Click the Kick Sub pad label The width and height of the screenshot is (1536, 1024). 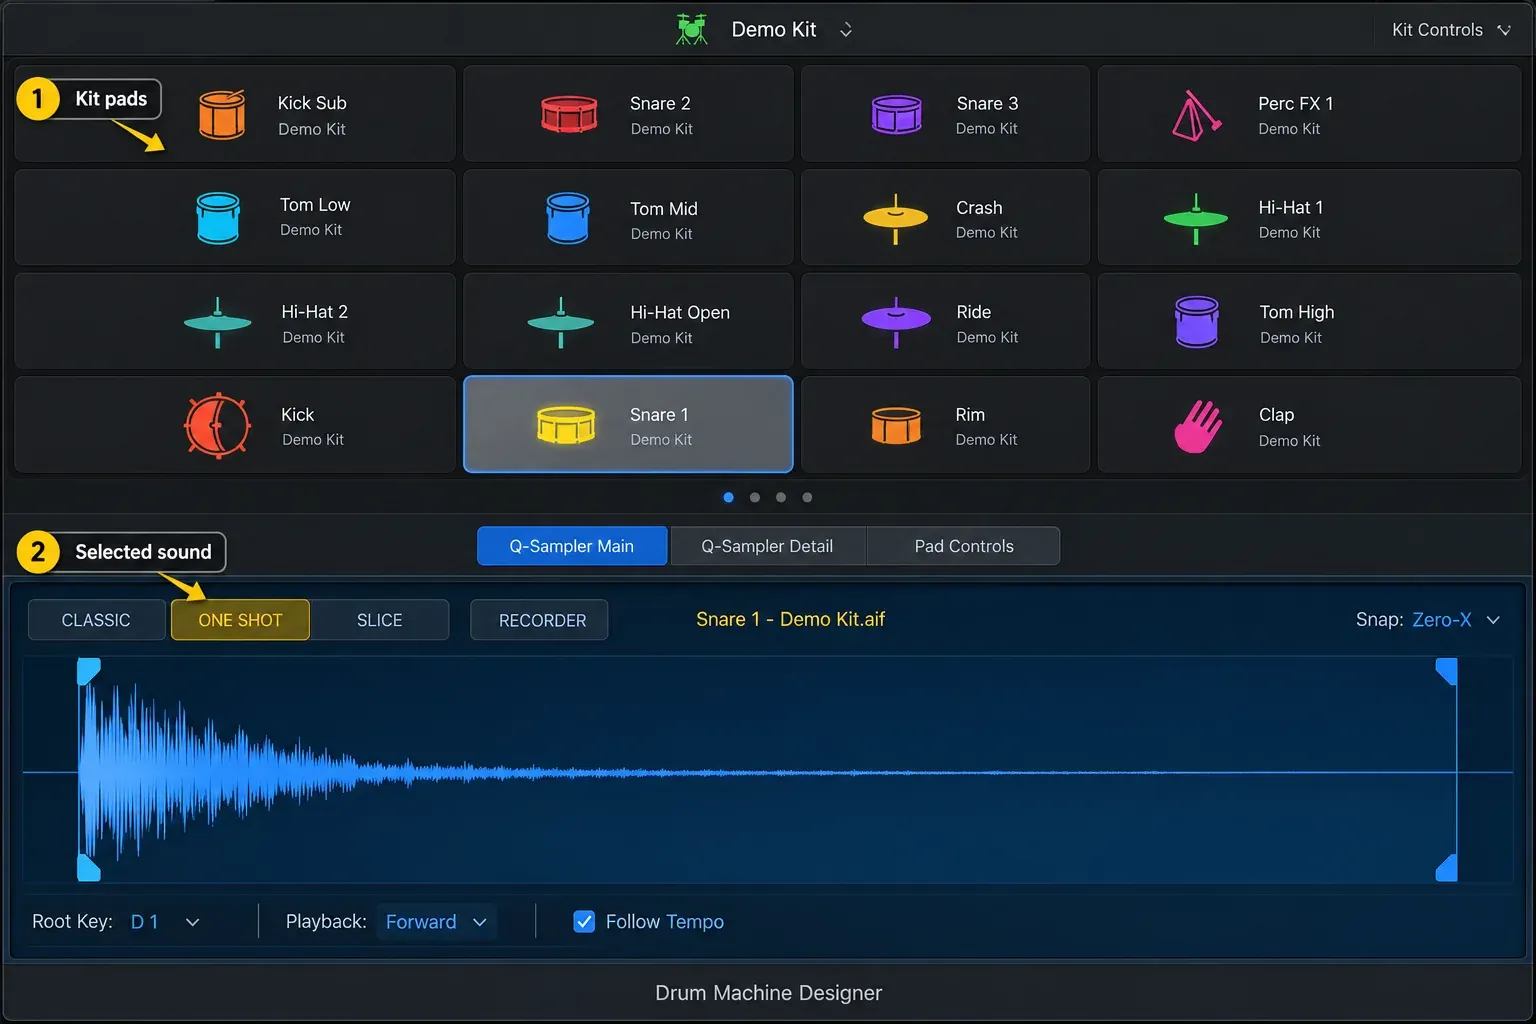click(312, 103)
